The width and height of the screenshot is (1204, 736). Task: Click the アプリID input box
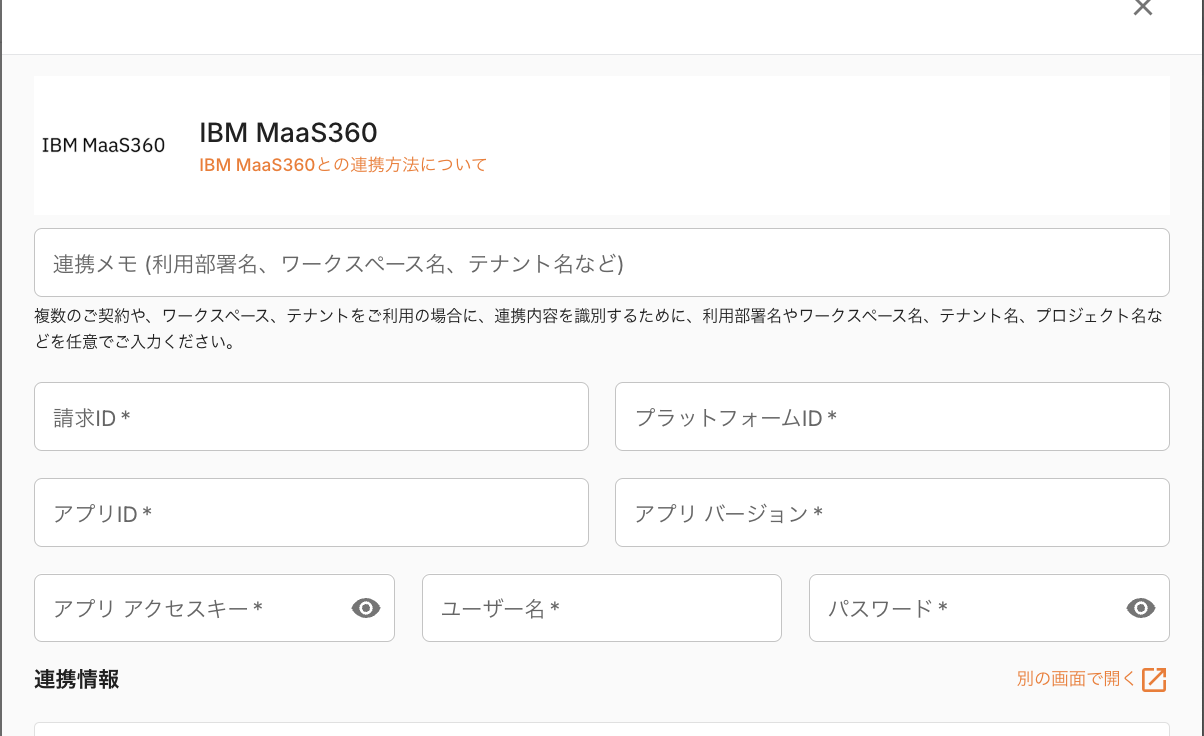coord(311,513)
